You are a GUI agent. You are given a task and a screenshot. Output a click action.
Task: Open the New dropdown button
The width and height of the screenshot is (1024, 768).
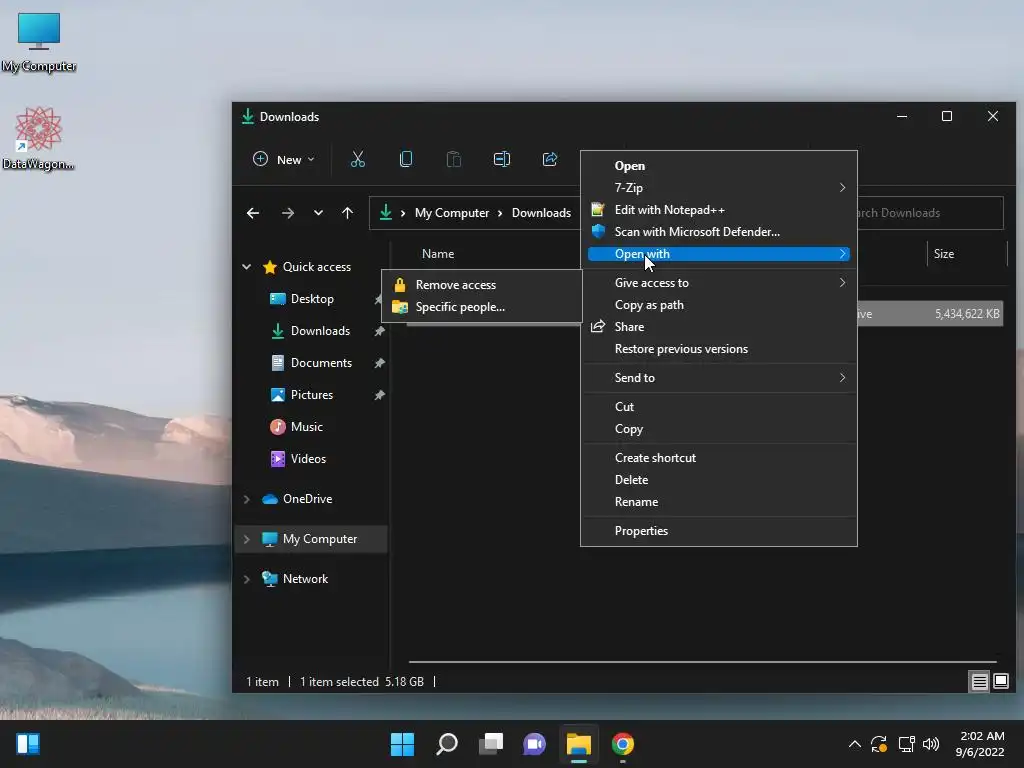[x=283, y=159]
